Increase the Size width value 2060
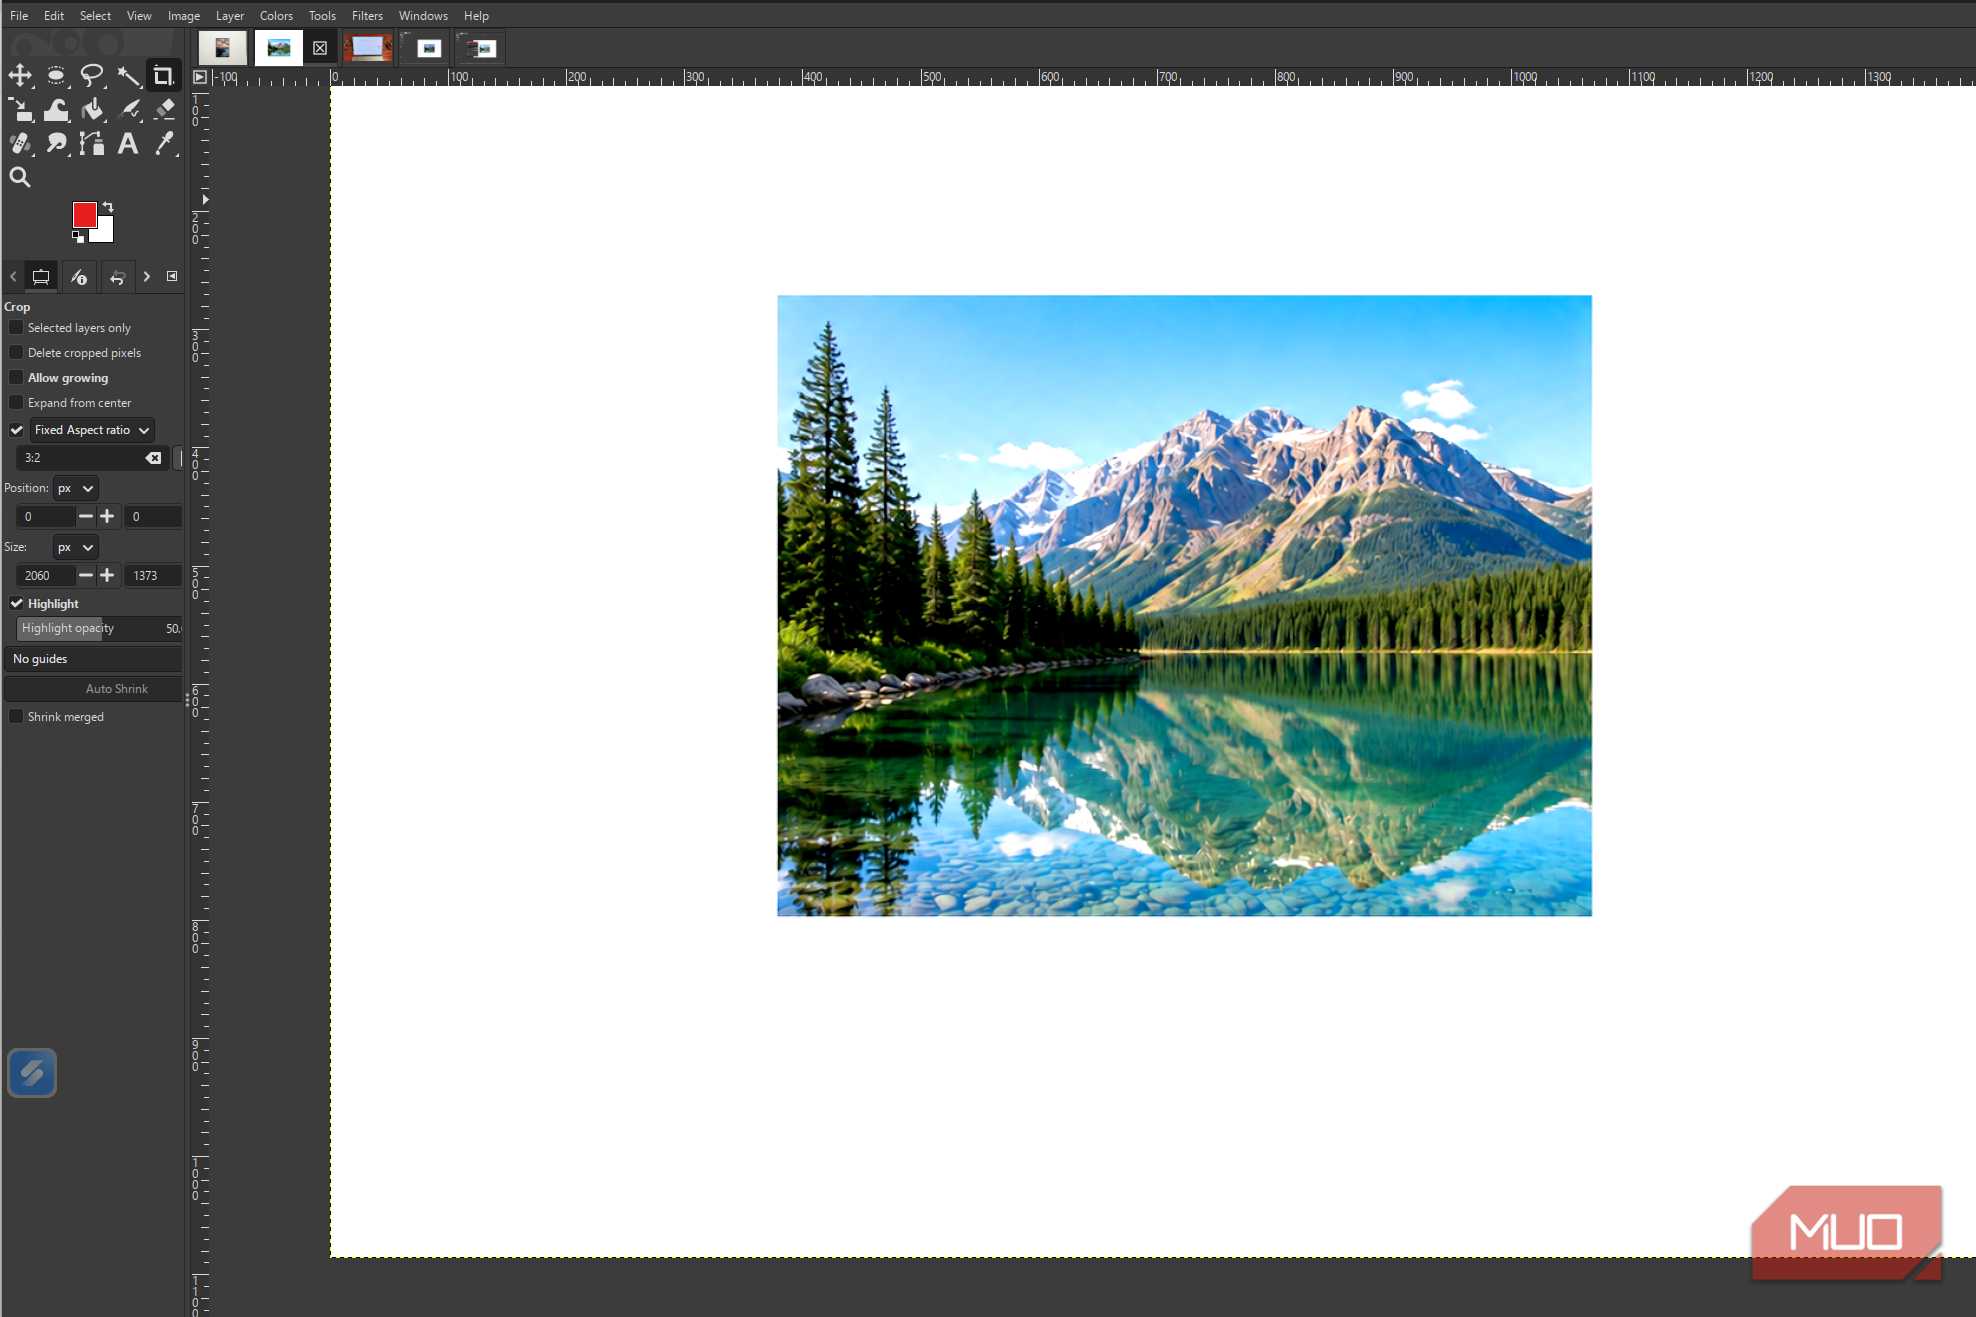1976x1317 pixels. [107, 576]
